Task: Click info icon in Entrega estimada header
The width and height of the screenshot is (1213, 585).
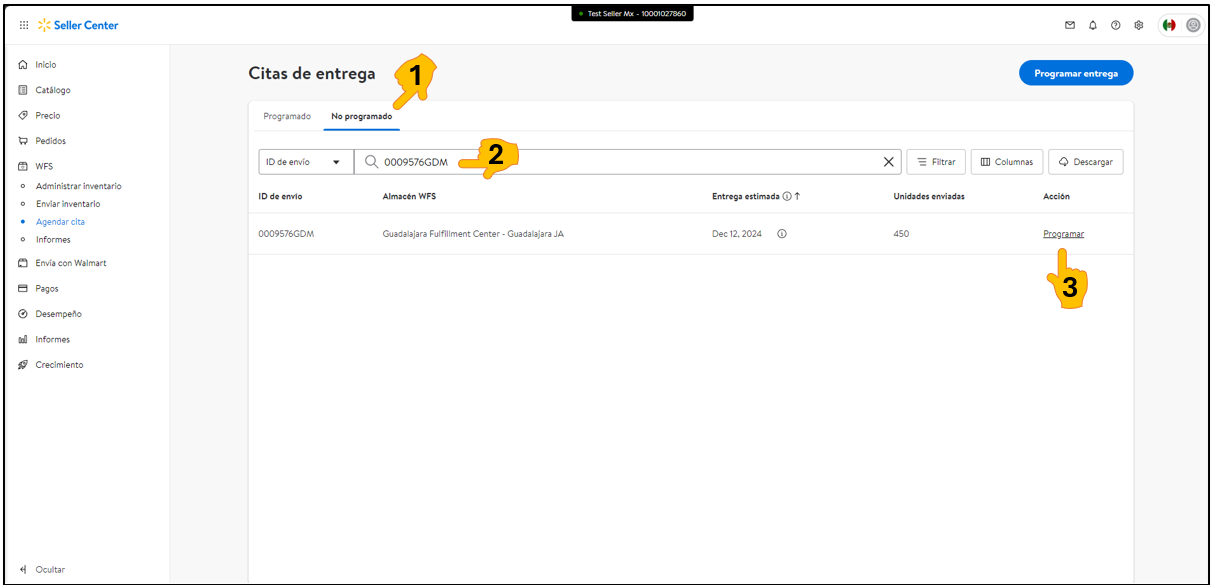Action: (x=787, y=196)
